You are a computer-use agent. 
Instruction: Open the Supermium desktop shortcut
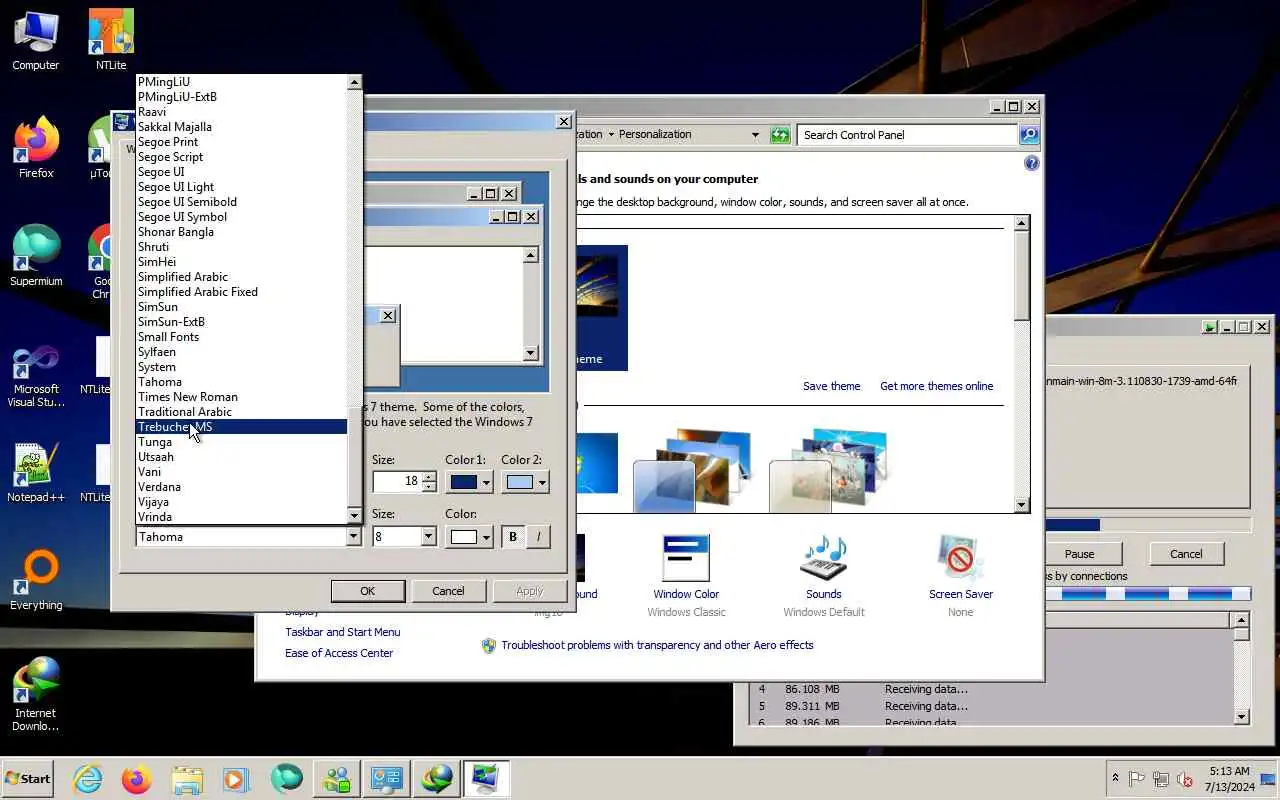pos(36,256)
